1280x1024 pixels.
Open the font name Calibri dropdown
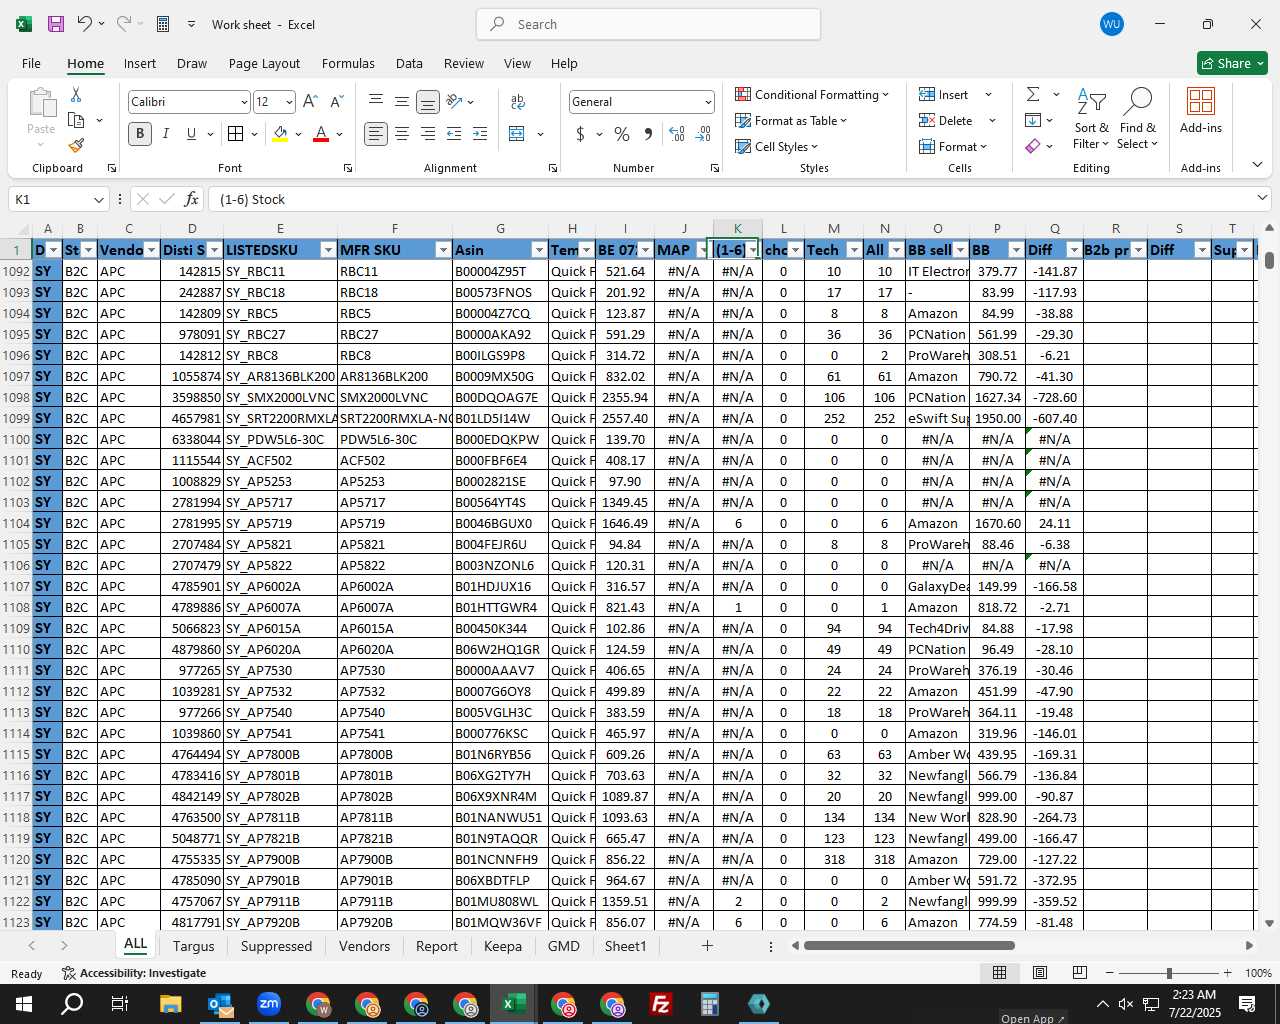tap(244, 102)
